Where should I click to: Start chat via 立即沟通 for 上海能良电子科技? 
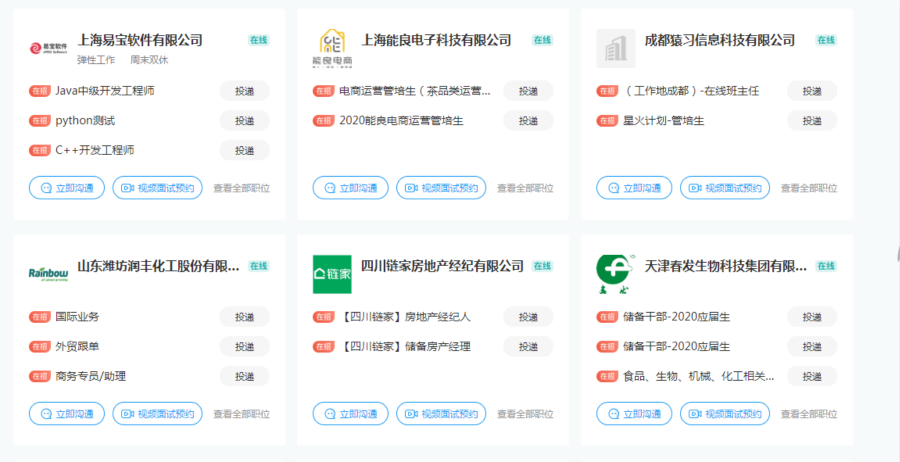click(x=351, y=188)
